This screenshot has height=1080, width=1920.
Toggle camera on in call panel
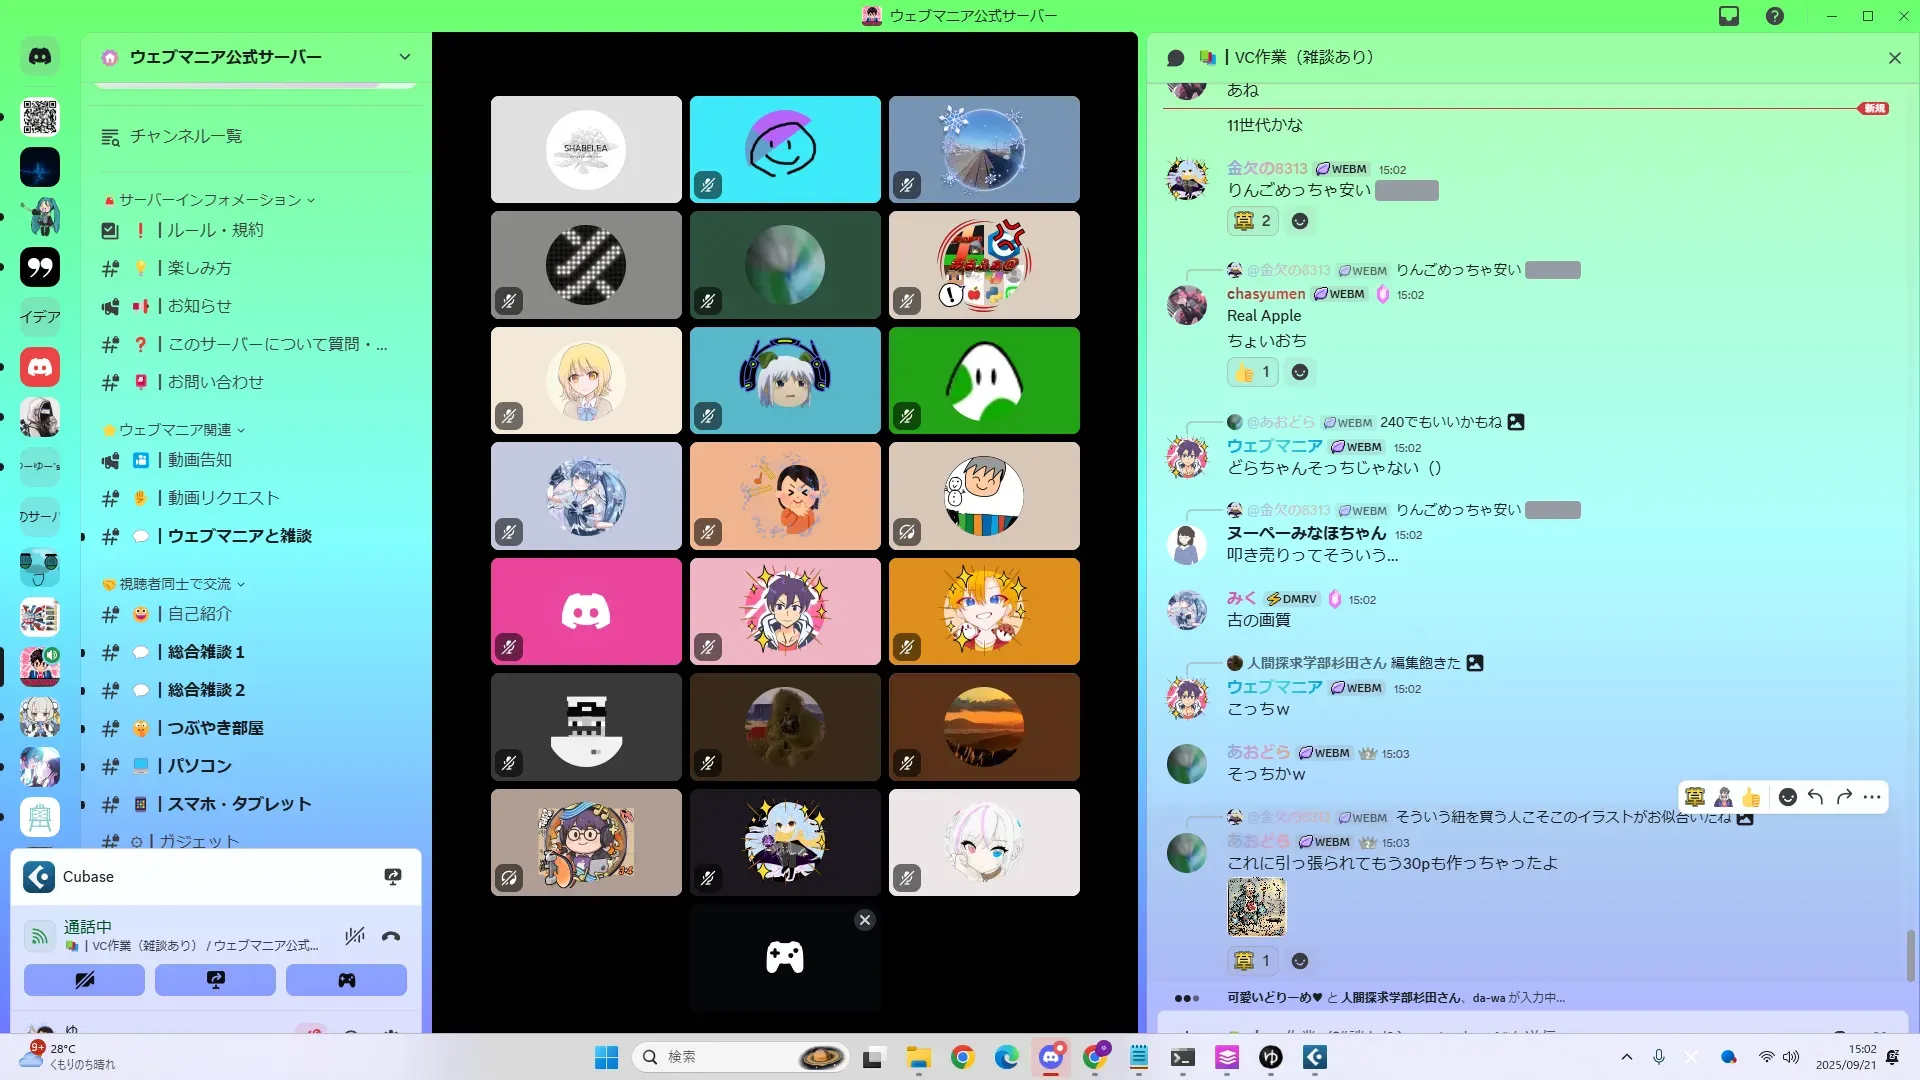pos(84,980)
